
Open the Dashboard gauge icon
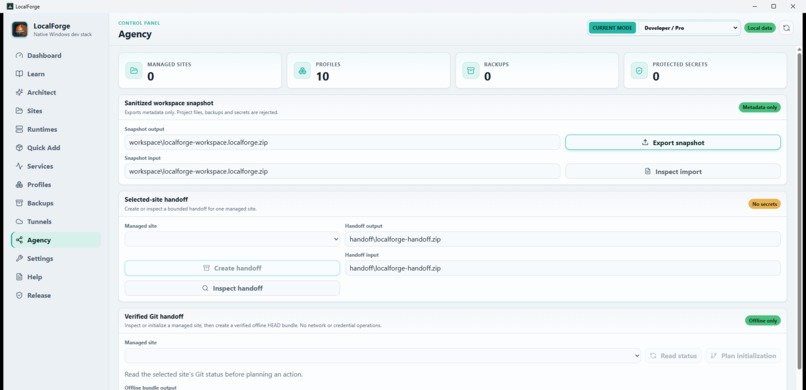(x=19, y=55)
